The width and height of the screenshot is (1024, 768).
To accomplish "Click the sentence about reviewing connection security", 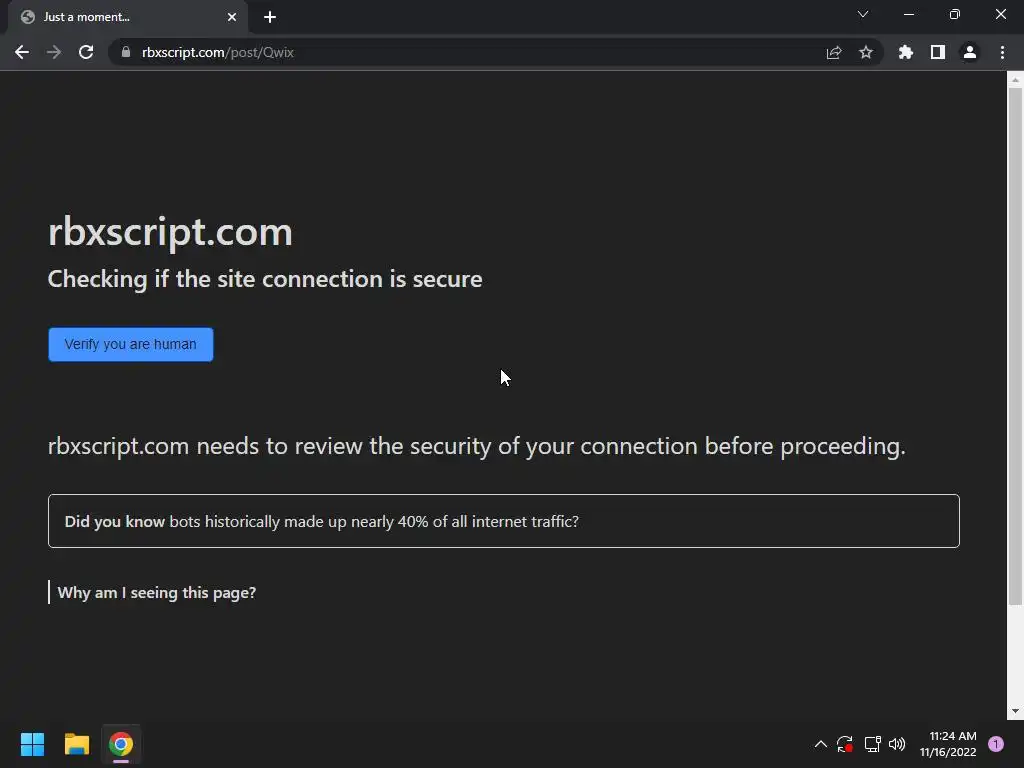I will point(477,446).
